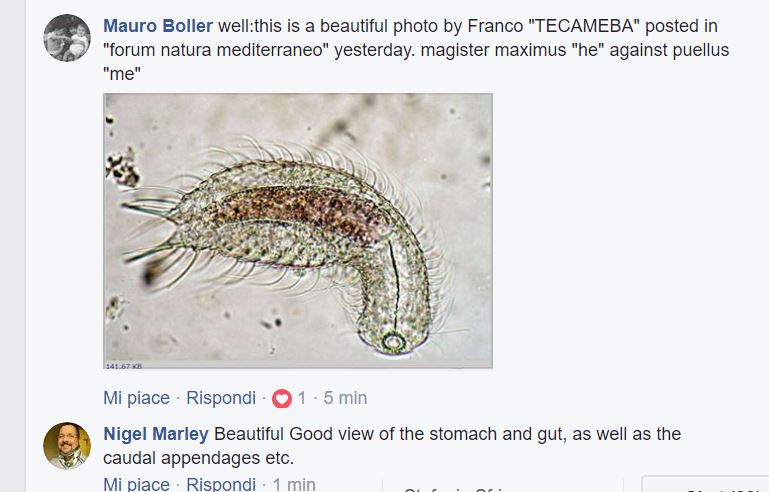The width and height of the screenshot is (769, 492).
Task: Open the 1 min timestamp permalink
Action: pyautogui.click(x=294, y=484)
